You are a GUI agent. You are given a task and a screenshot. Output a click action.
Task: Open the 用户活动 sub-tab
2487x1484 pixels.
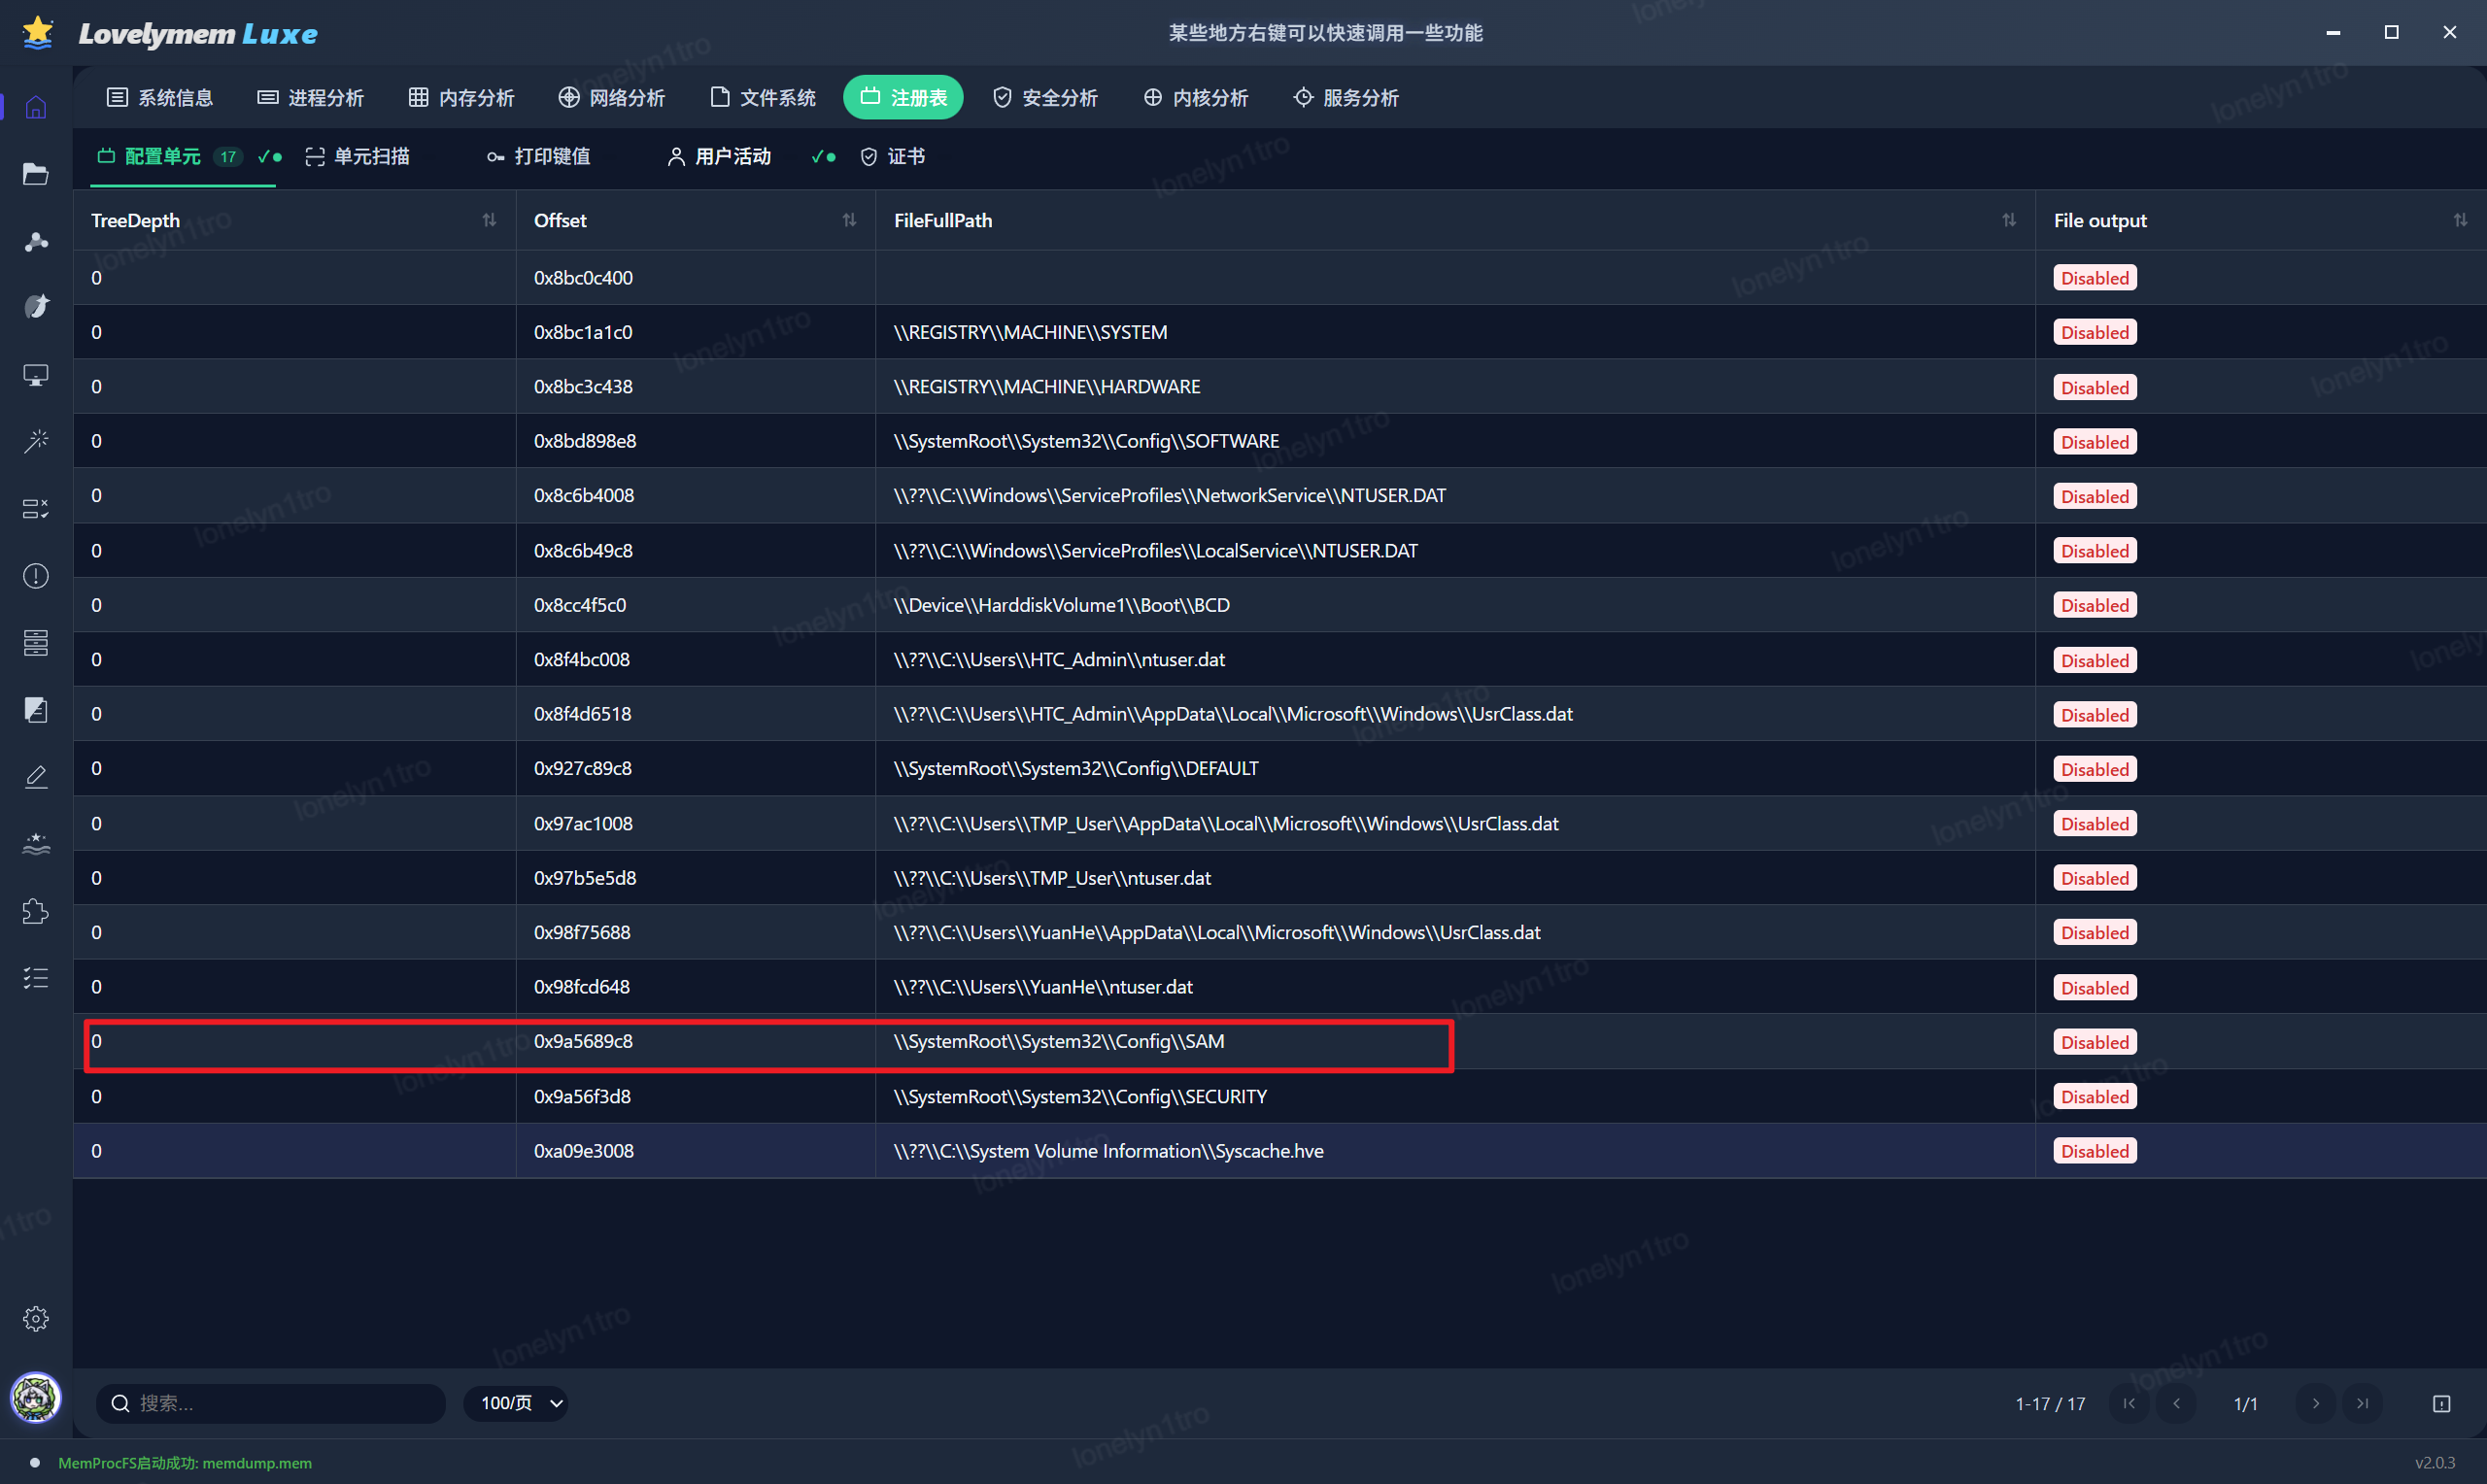[719, 157]
